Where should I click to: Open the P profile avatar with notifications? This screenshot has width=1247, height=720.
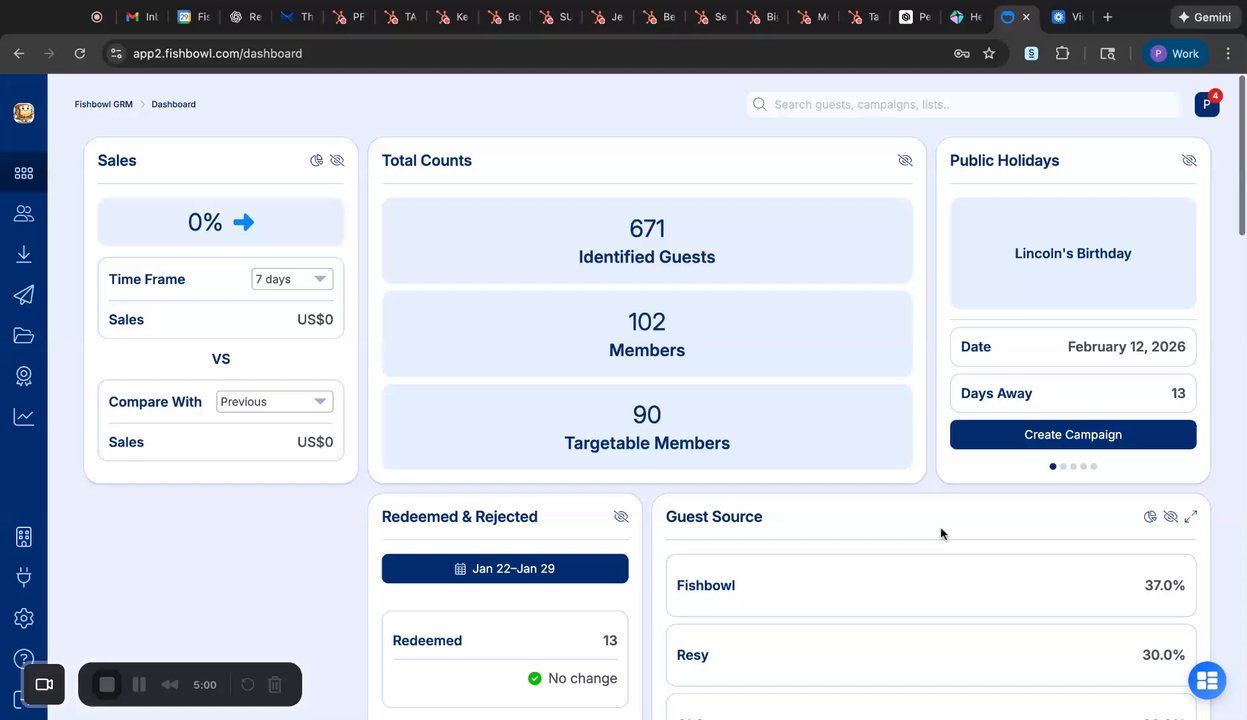[x=1207, y=104]
